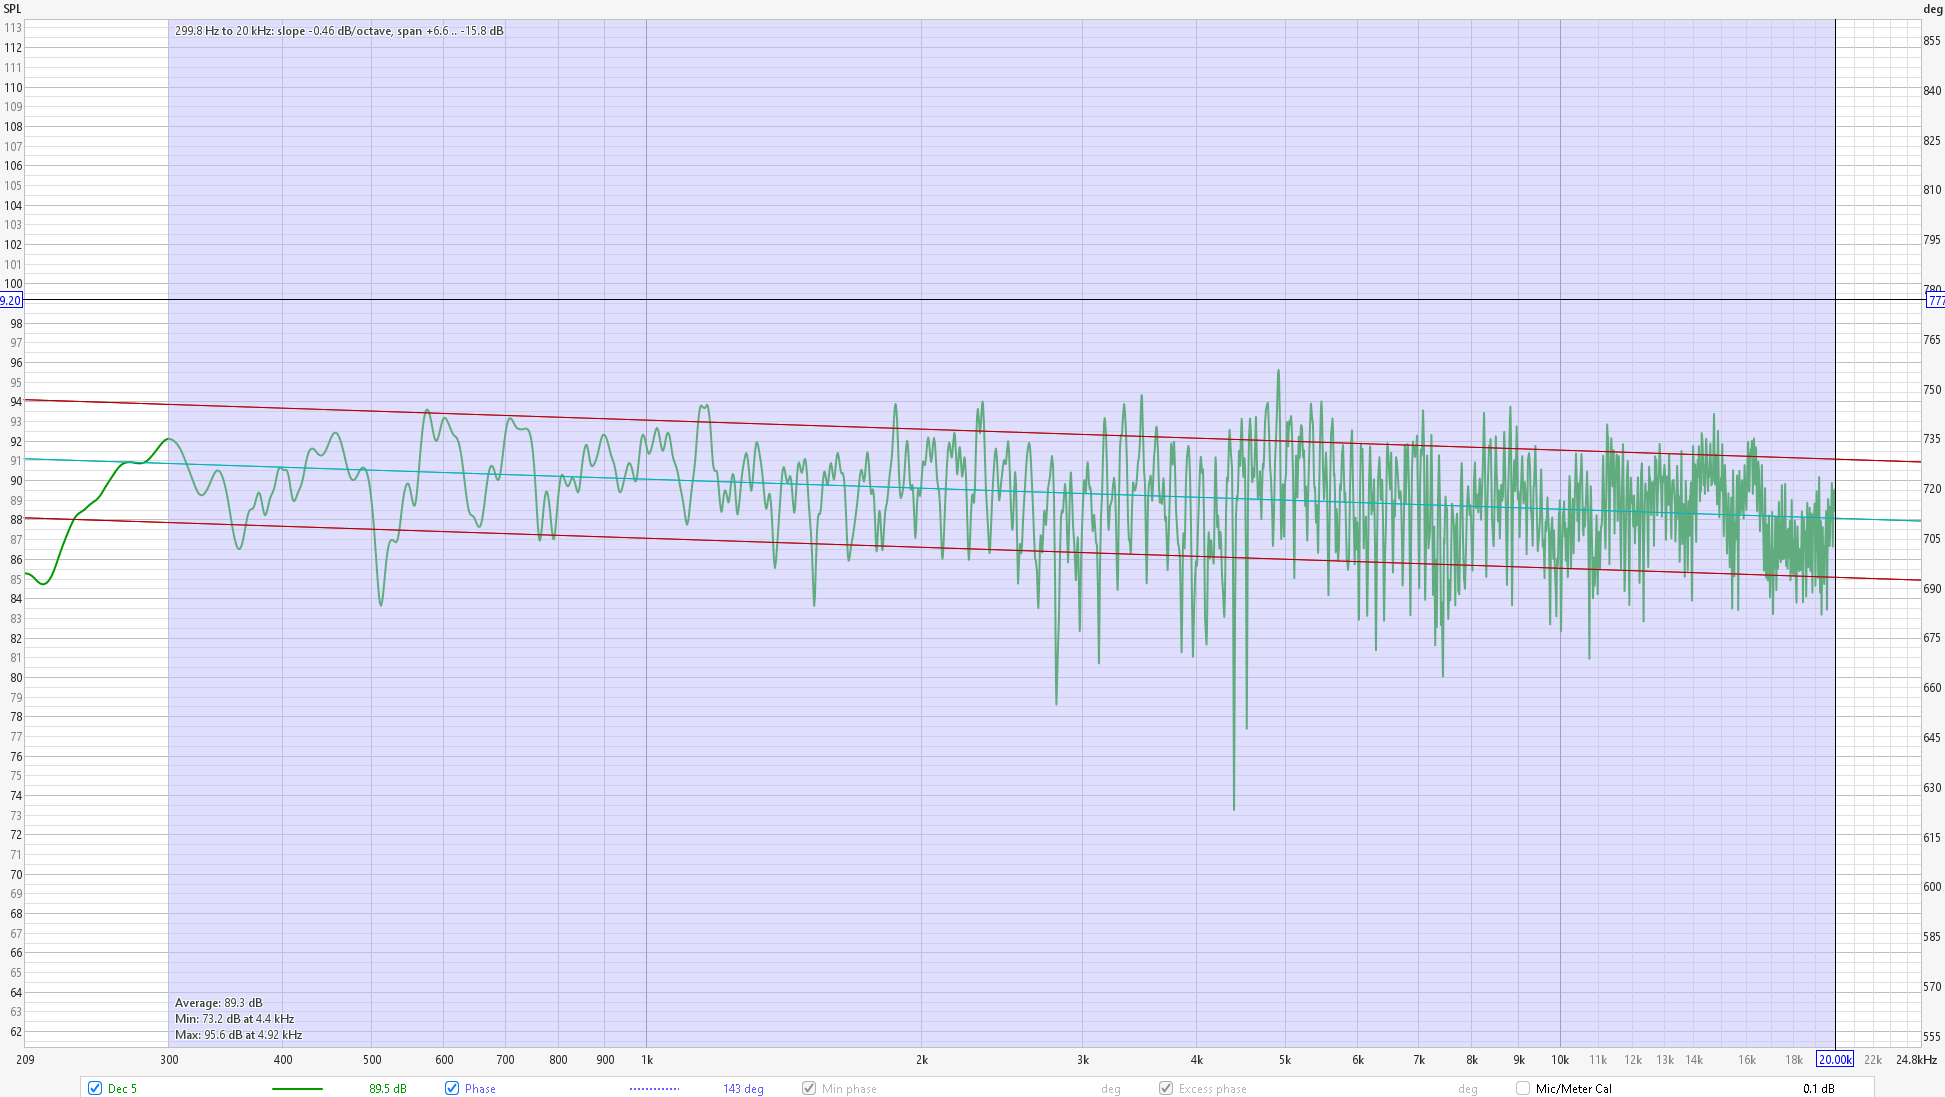The image size is (1945, 1097).
Task: Click the 5k frequency axis label
Action: click(x=1285, y=1059)
